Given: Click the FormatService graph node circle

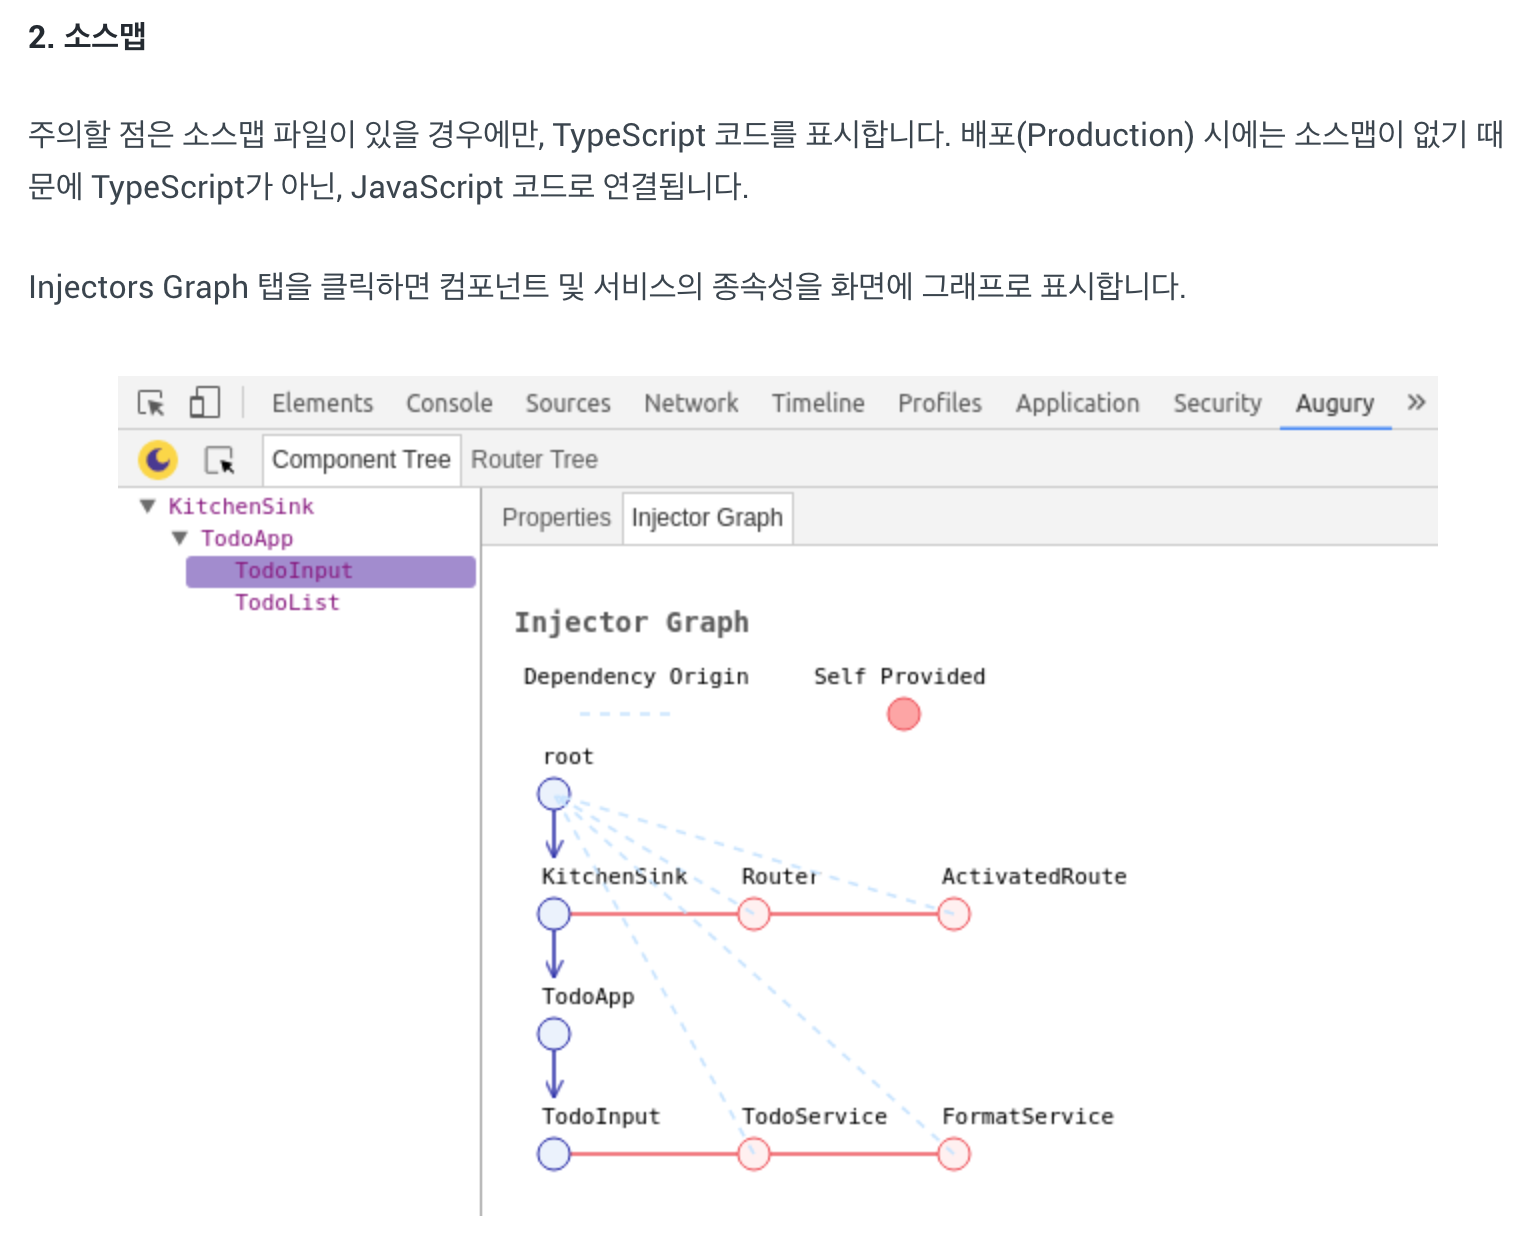Looking at the screenshot, I should (x=954, y=1154).
